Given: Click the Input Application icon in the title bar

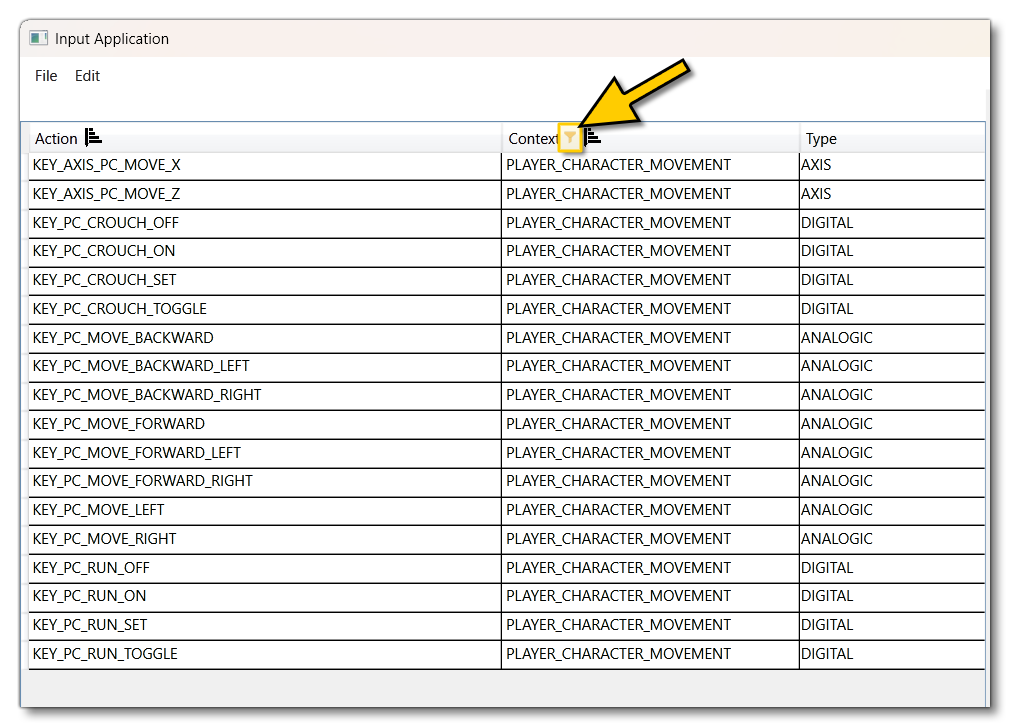Looking at the screenshot, I should [x=38, y=37].
